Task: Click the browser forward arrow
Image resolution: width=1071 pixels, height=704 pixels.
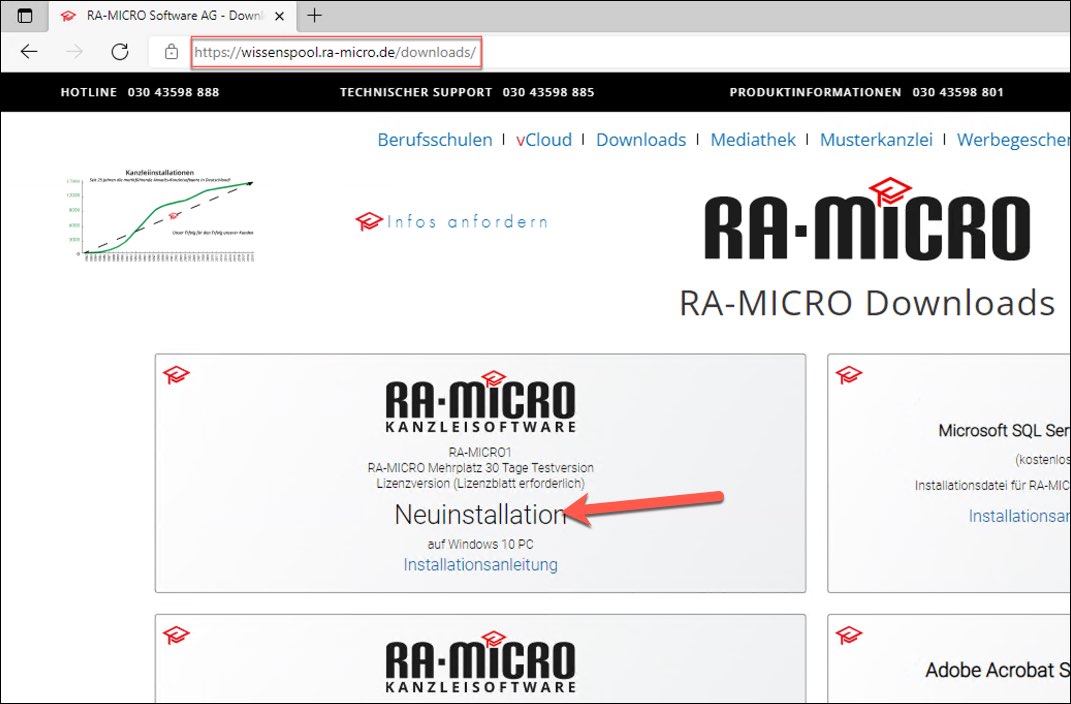Action: (74, 51)
